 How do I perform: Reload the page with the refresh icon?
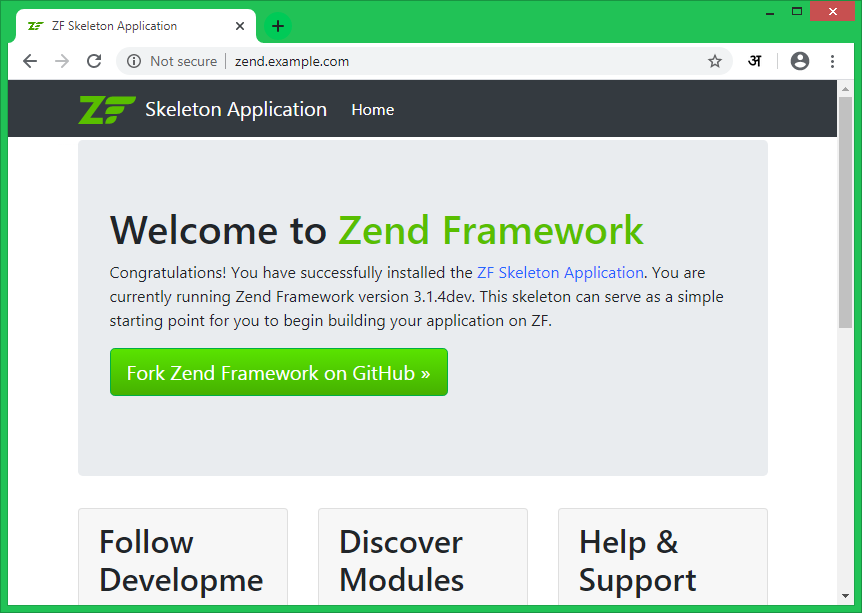95,61
